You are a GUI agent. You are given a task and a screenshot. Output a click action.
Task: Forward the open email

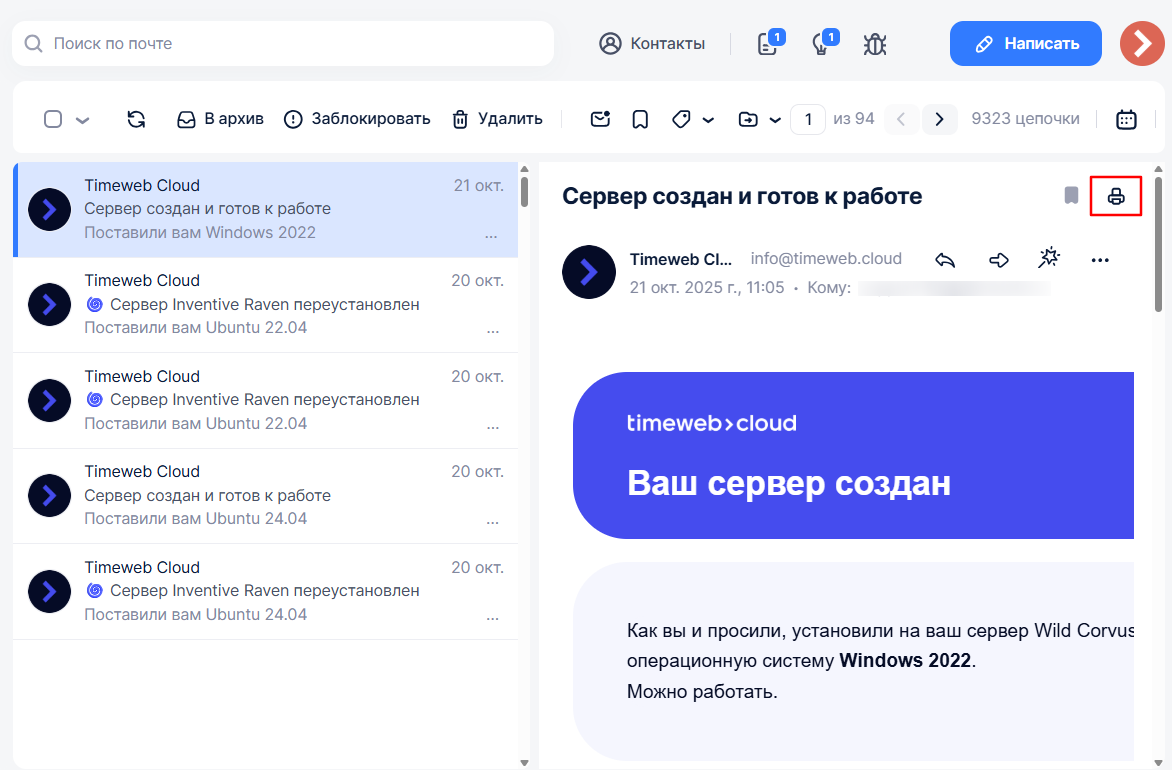997,258
